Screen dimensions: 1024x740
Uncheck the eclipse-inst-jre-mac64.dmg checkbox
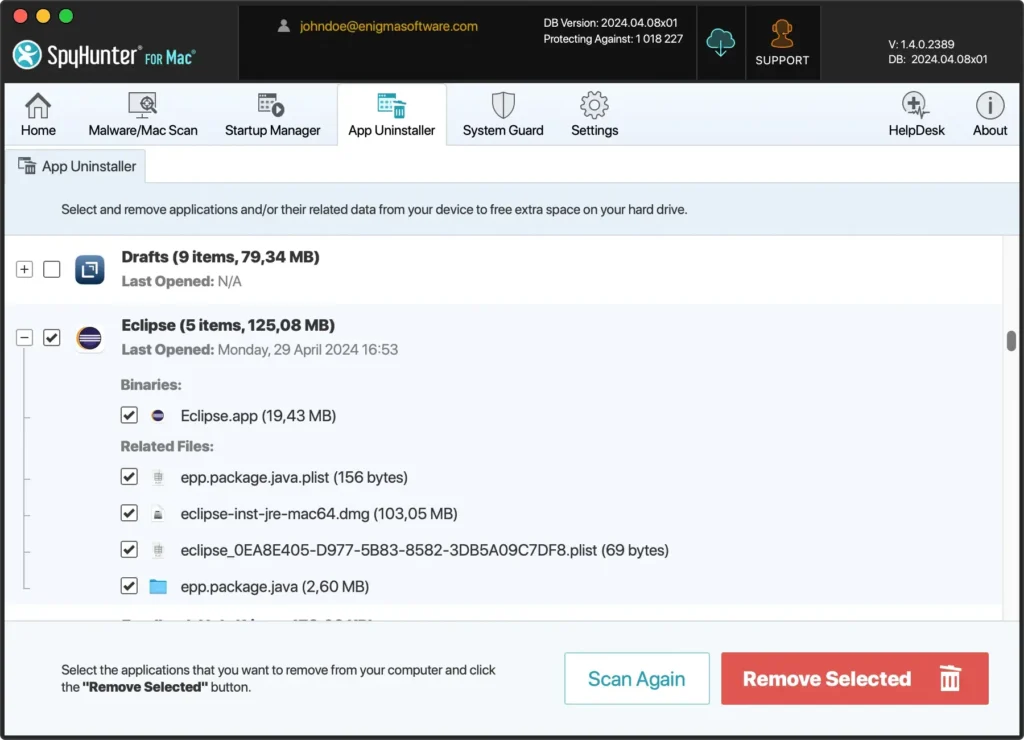point(129,513)
